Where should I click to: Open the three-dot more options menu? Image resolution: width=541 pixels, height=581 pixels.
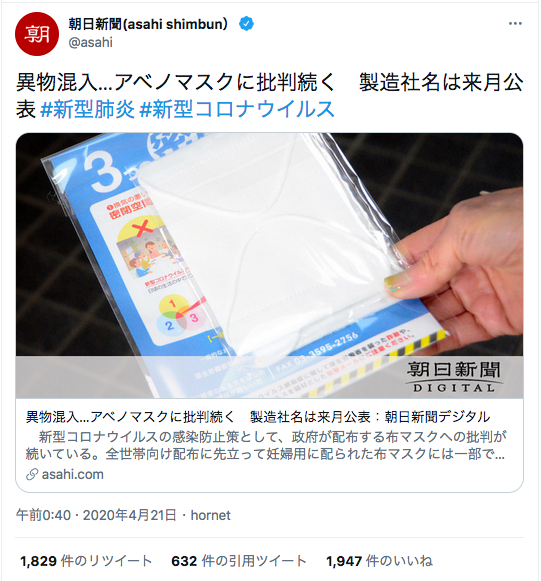coord(515,24)
